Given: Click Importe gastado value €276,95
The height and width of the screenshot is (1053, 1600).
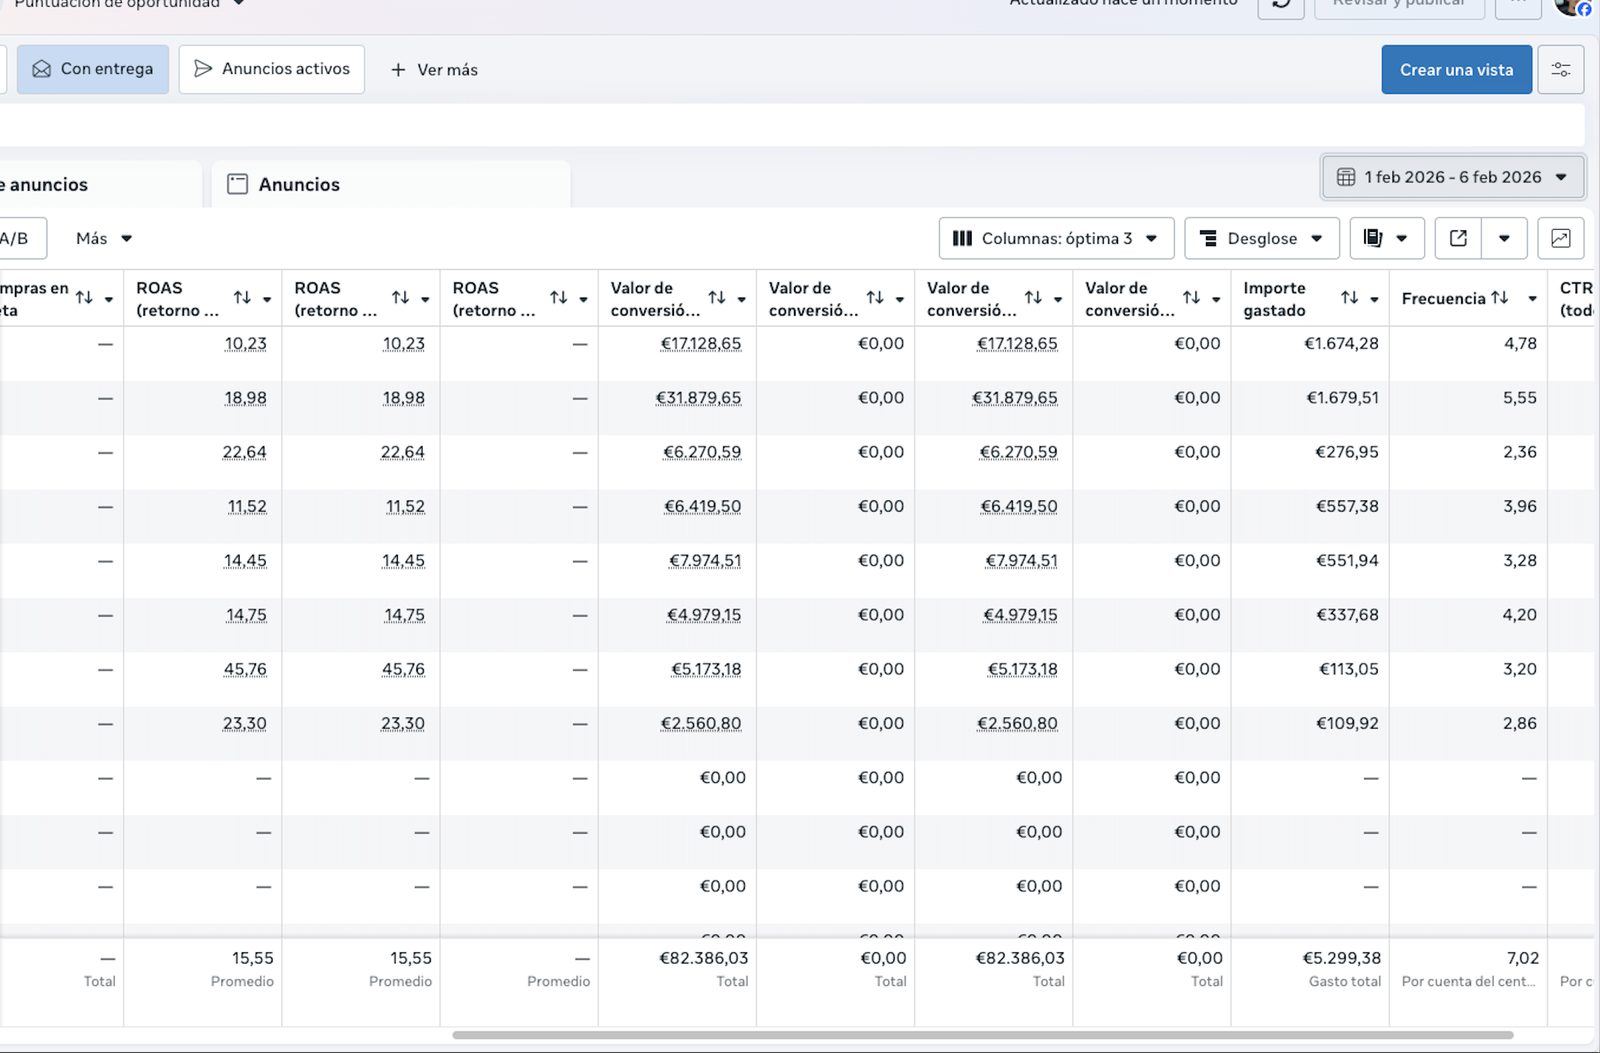Looking at the screenshot, I should pyautogui.click(x=1346, y=452).
